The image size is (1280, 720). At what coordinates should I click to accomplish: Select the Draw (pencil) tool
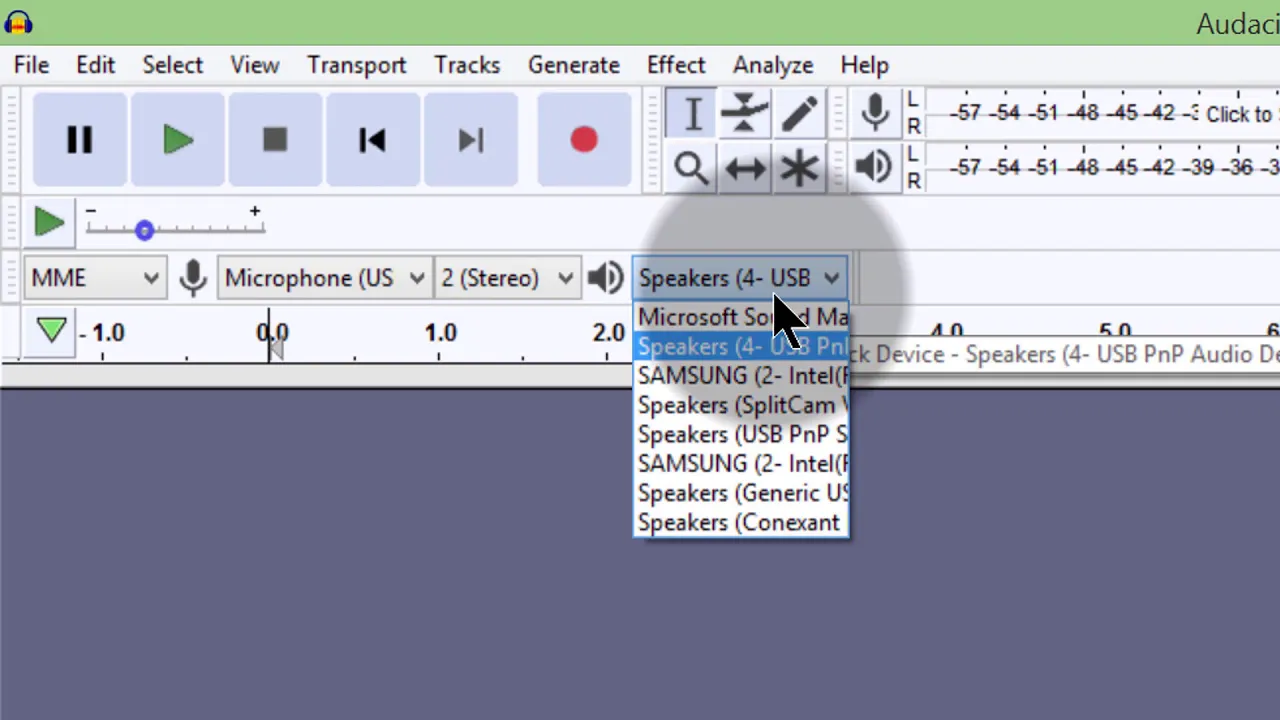pyautogui.click(x=799, y=114)
